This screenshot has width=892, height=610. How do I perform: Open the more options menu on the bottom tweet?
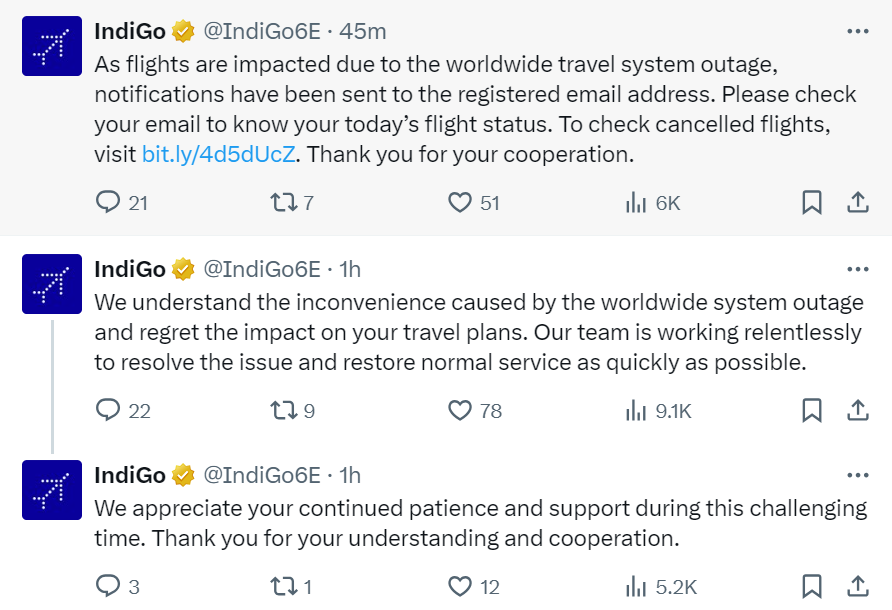coord(858,474)
